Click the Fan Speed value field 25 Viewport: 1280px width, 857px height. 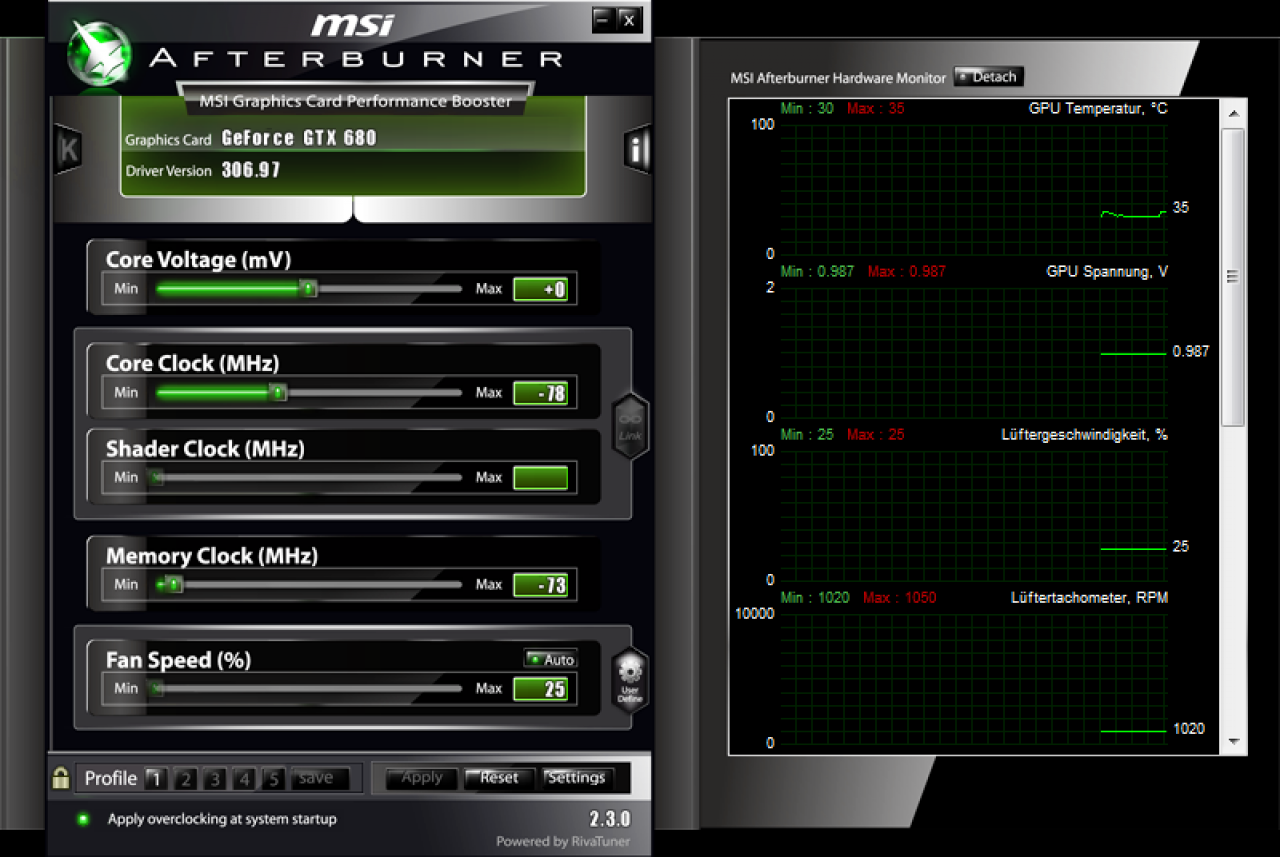pos(541,689)
